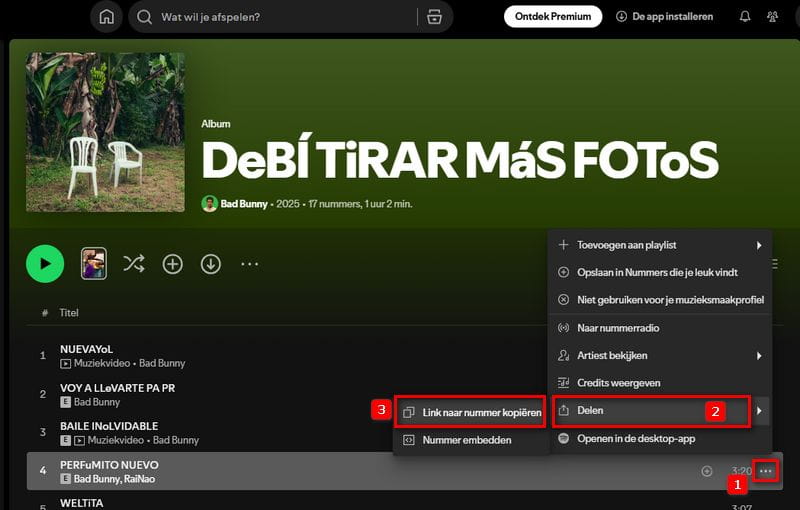Select track VOY A LLeVARTE PA PR
The image size is (800, 510).
click(x=117, y=388)
